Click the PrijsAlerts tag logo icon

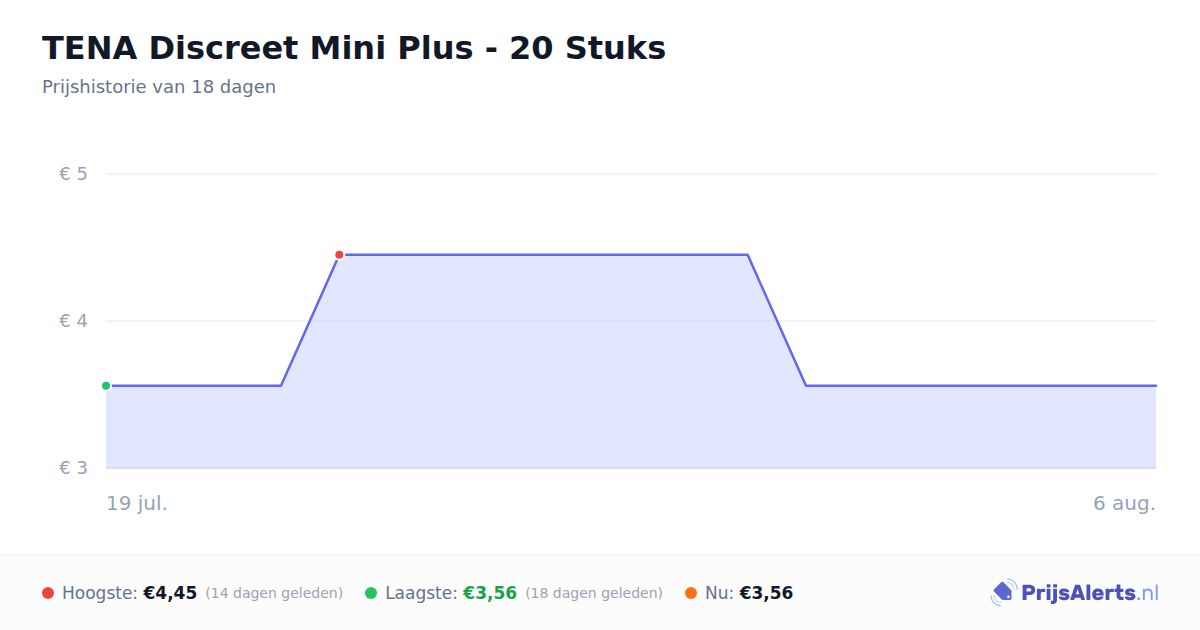tap(1003, 593)
